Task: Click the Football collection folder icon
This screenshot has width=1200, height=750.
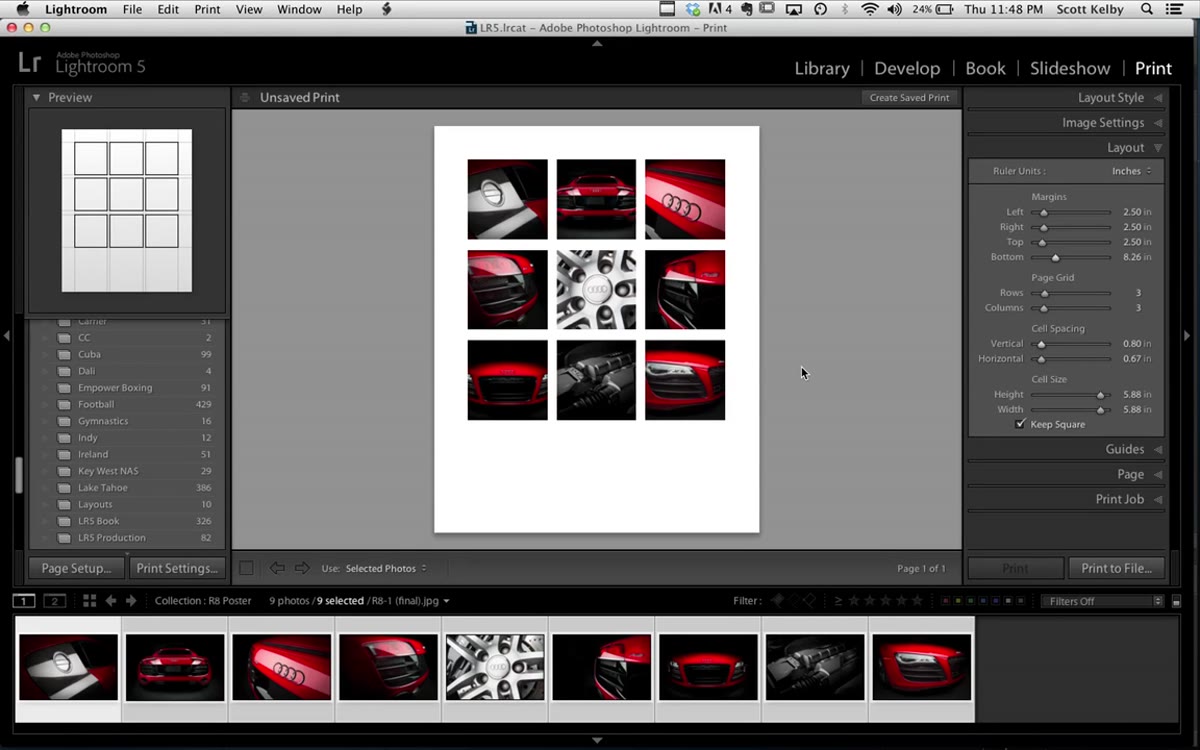Action: (64, 405)
